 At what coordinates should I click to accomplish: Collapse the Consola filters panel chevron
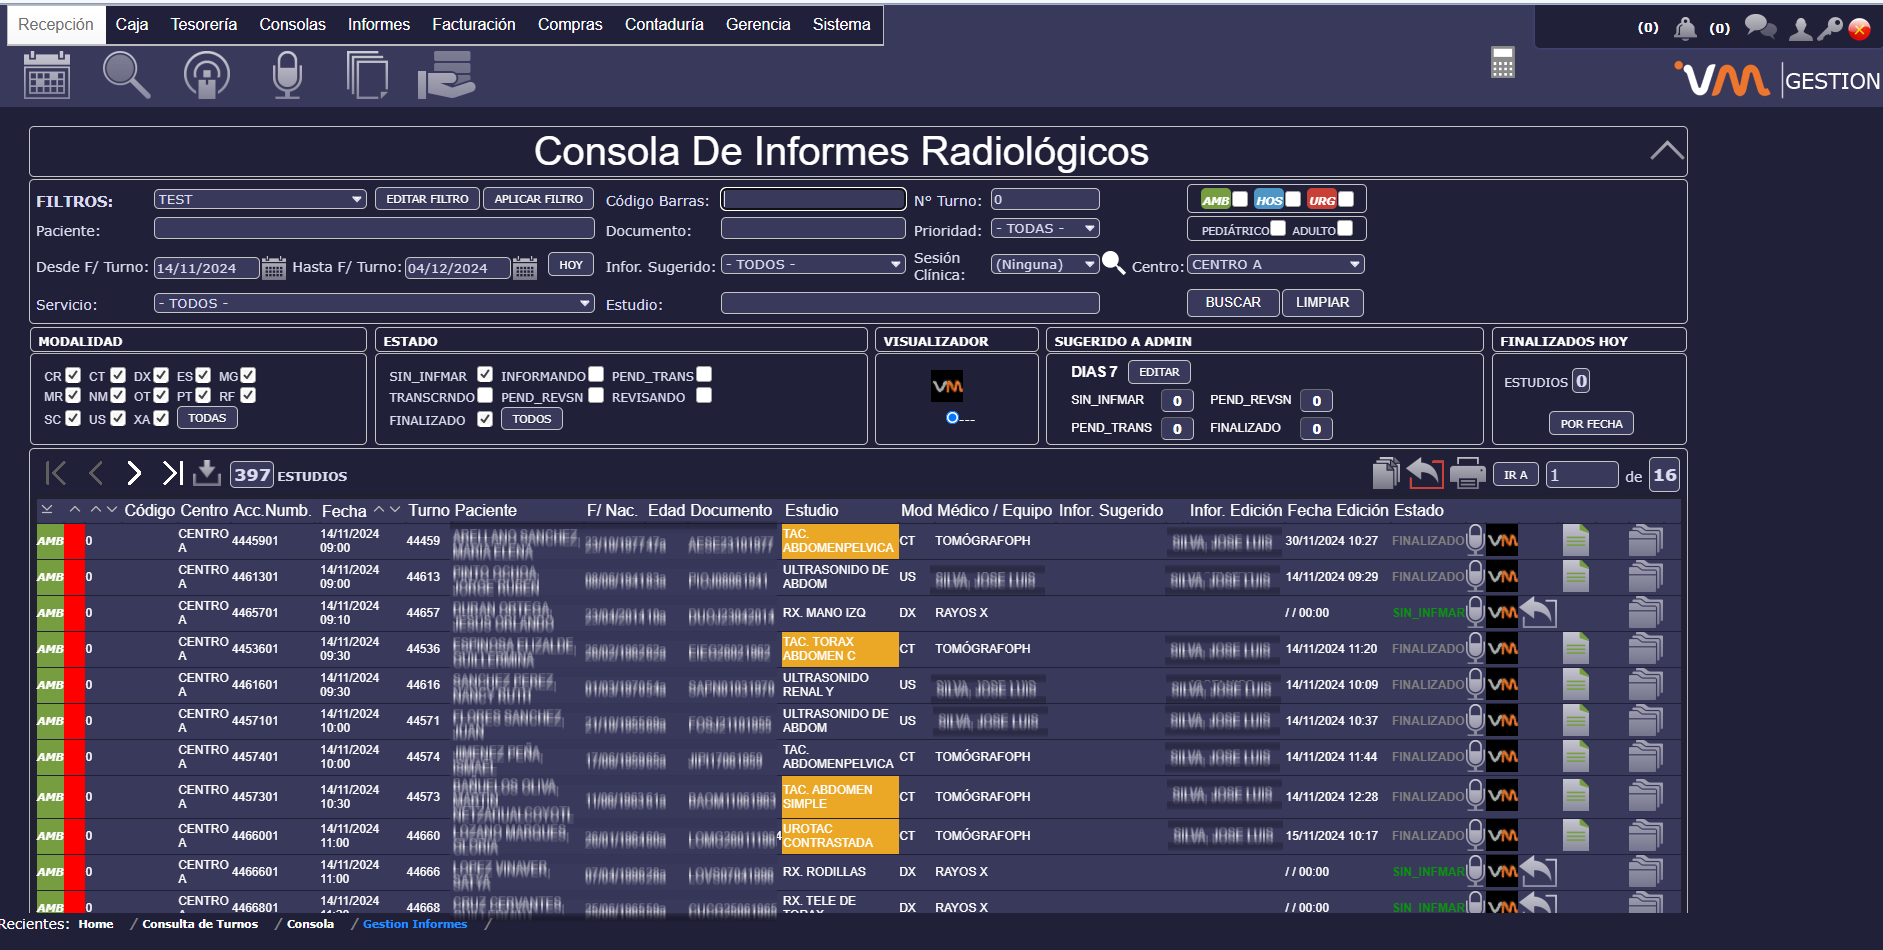1666,151
